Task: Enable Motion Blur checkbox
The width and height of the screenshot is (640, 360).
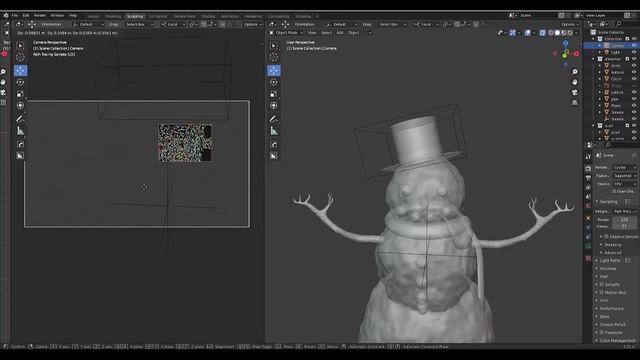Action: (x=602, y=292)
